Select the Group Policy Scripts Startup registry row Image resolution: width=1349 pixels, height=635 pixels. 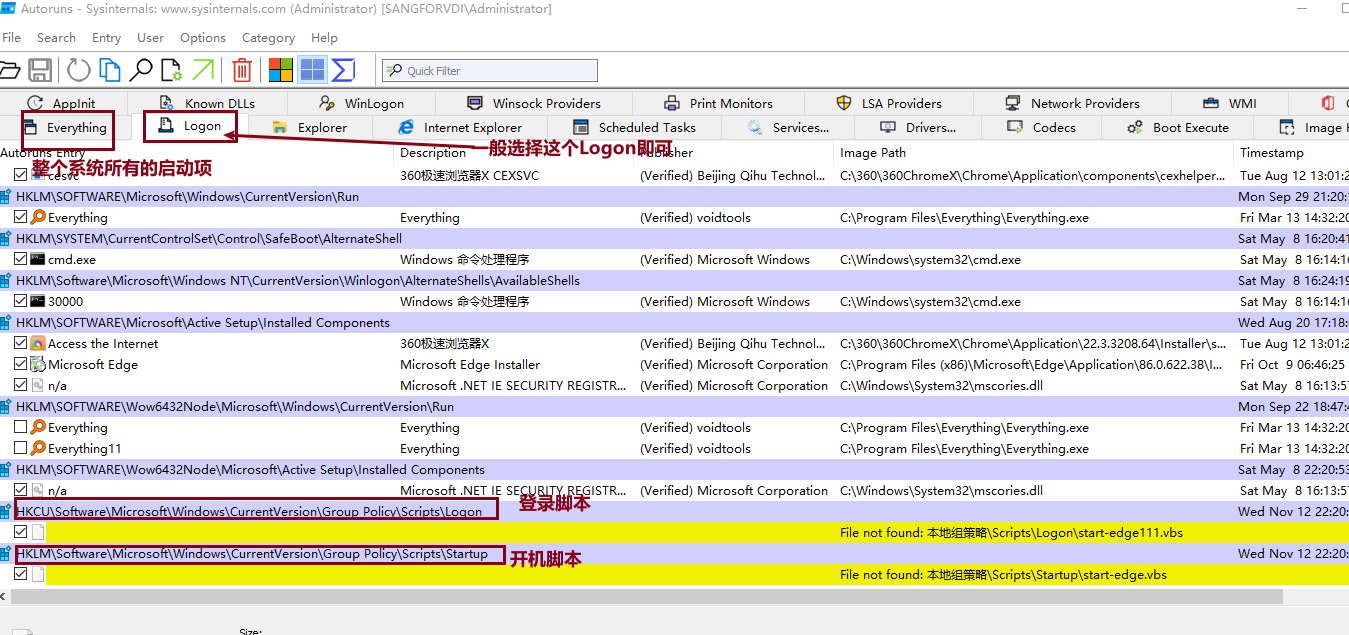pyautogui.click(x=252, y=554)
